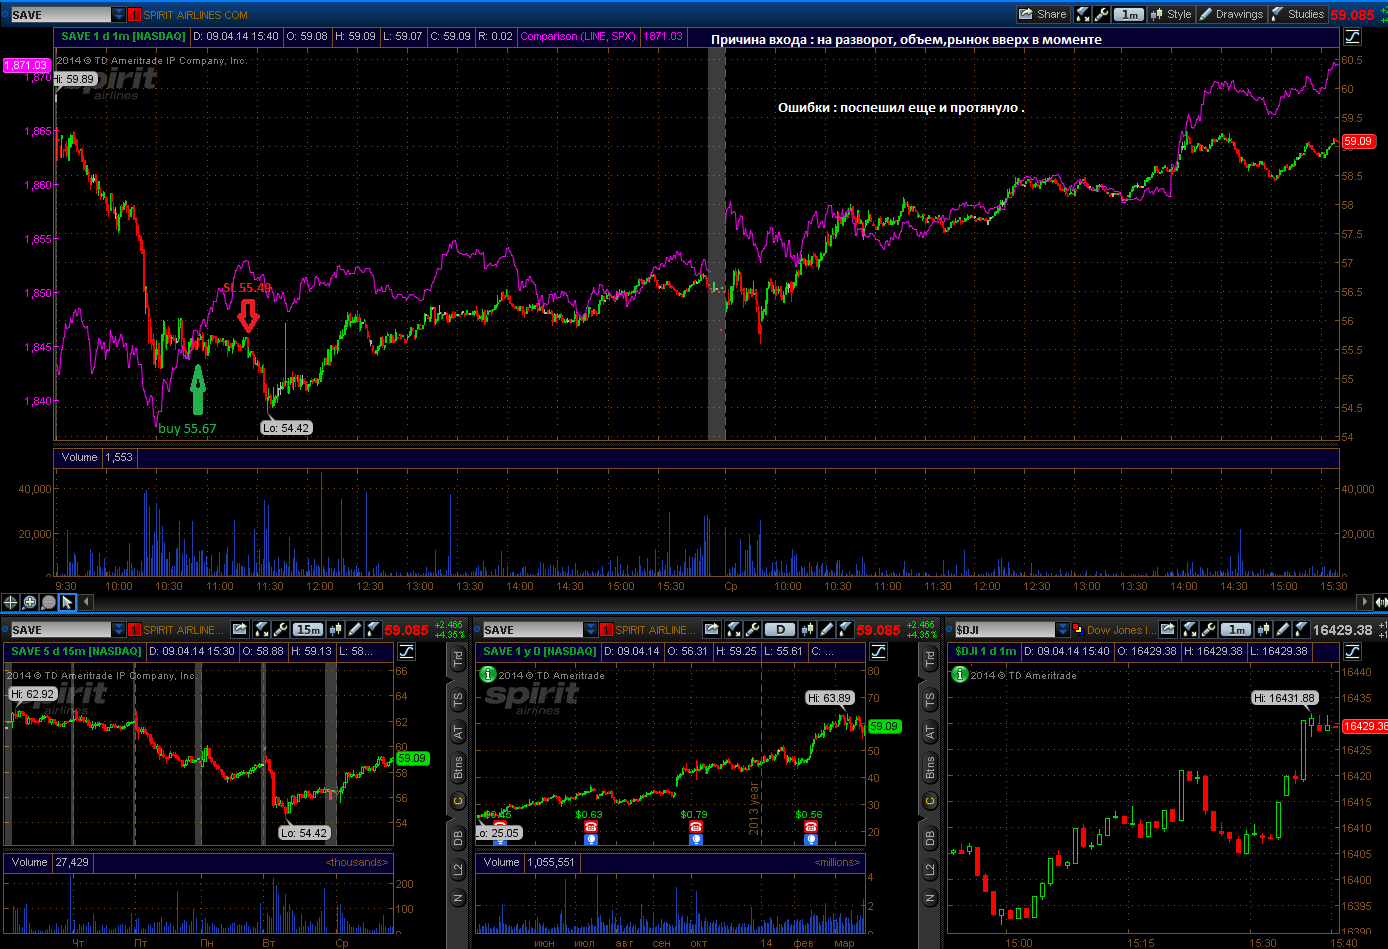Image resolution: width=1388 pixels, height=949 pixels.
Task: Open pencil Drawings icon in daily chart
Action: (826, 629)
